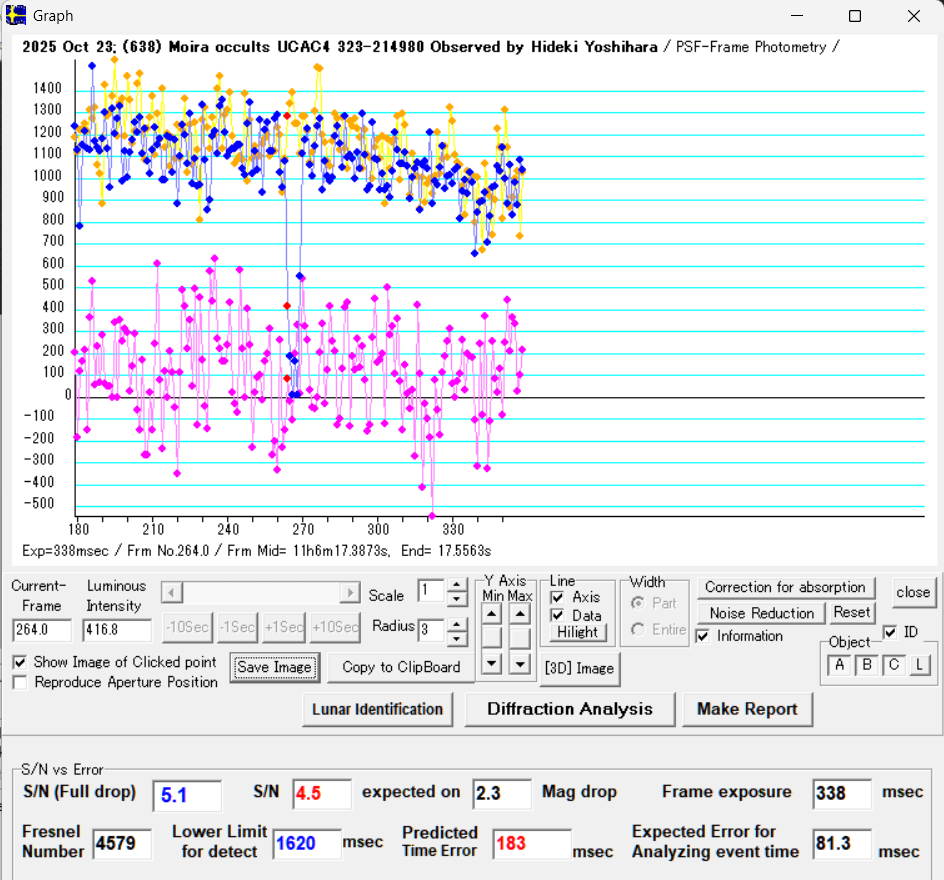Select Object A button
The height and width of the screenshot is (880, 944).
click(x=839, y=665)
